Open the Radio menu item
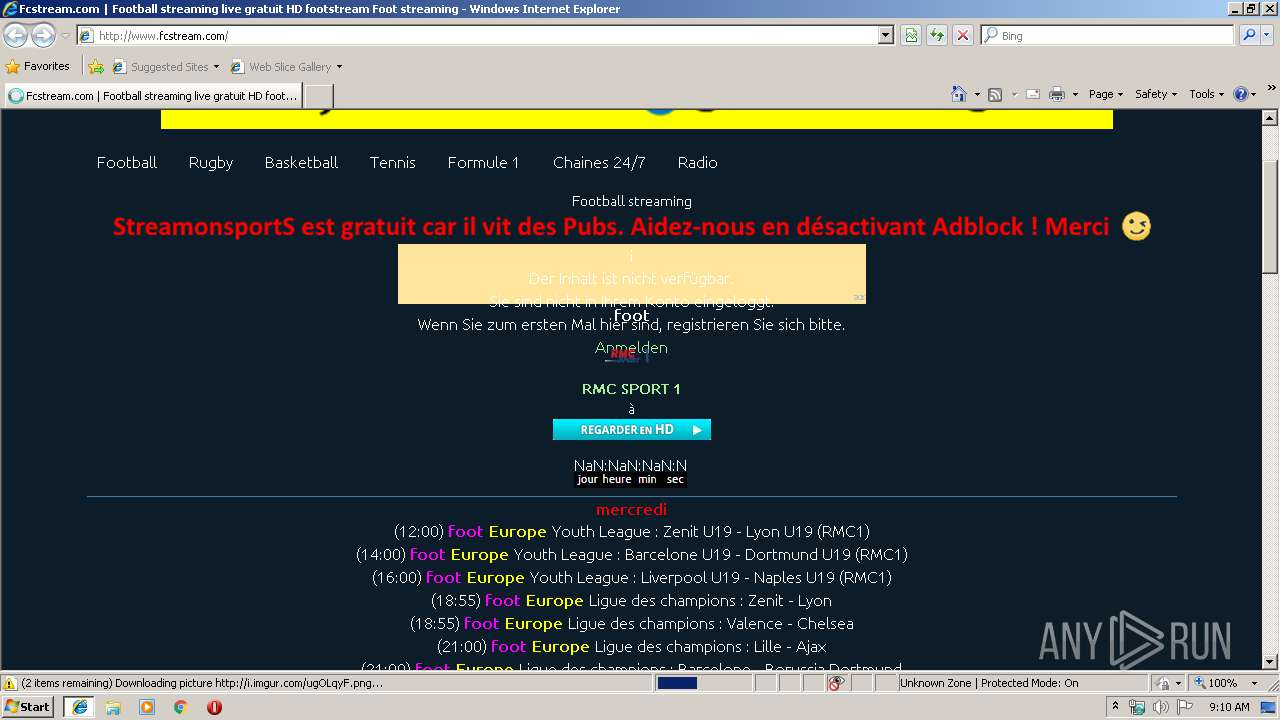This screenshot has width=1280, height=720. [697, 162]
